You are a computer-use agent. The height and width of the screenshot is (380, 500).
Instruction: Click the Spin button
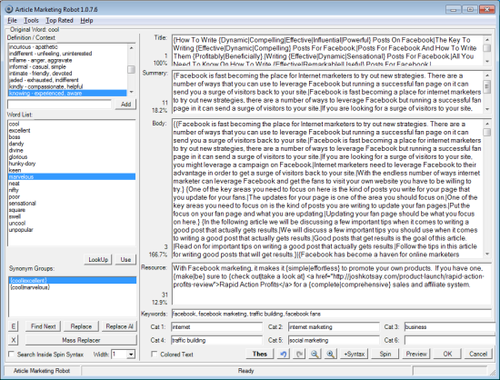(x=385, y=354)
